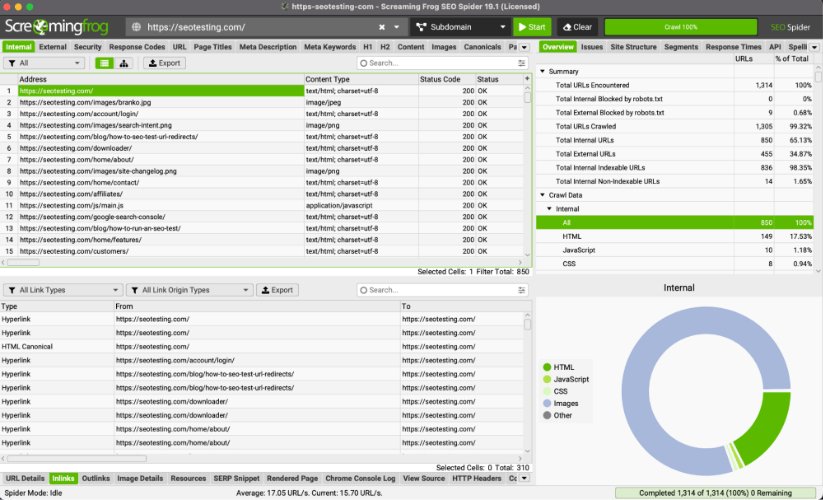The height and width of the screenshot is (500, 823).
Task: Open search options icon in lower search box
Action: 521,290
